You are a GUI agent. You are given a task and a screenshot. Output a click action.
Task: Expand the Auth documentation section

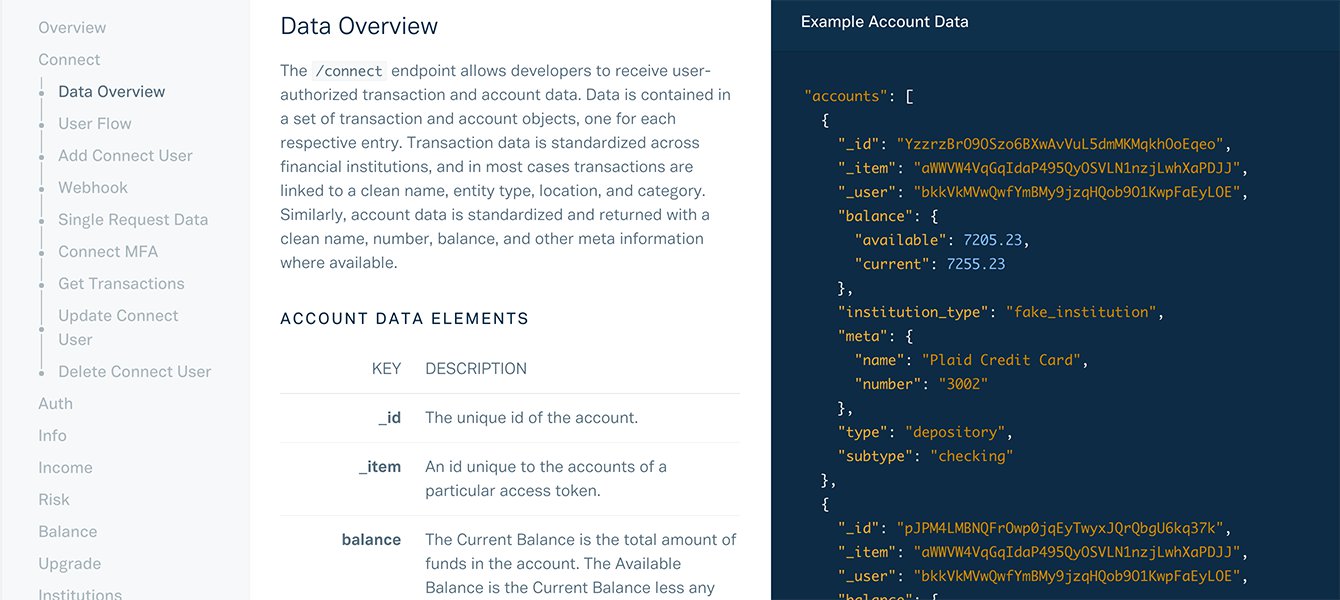click(55, 403)
